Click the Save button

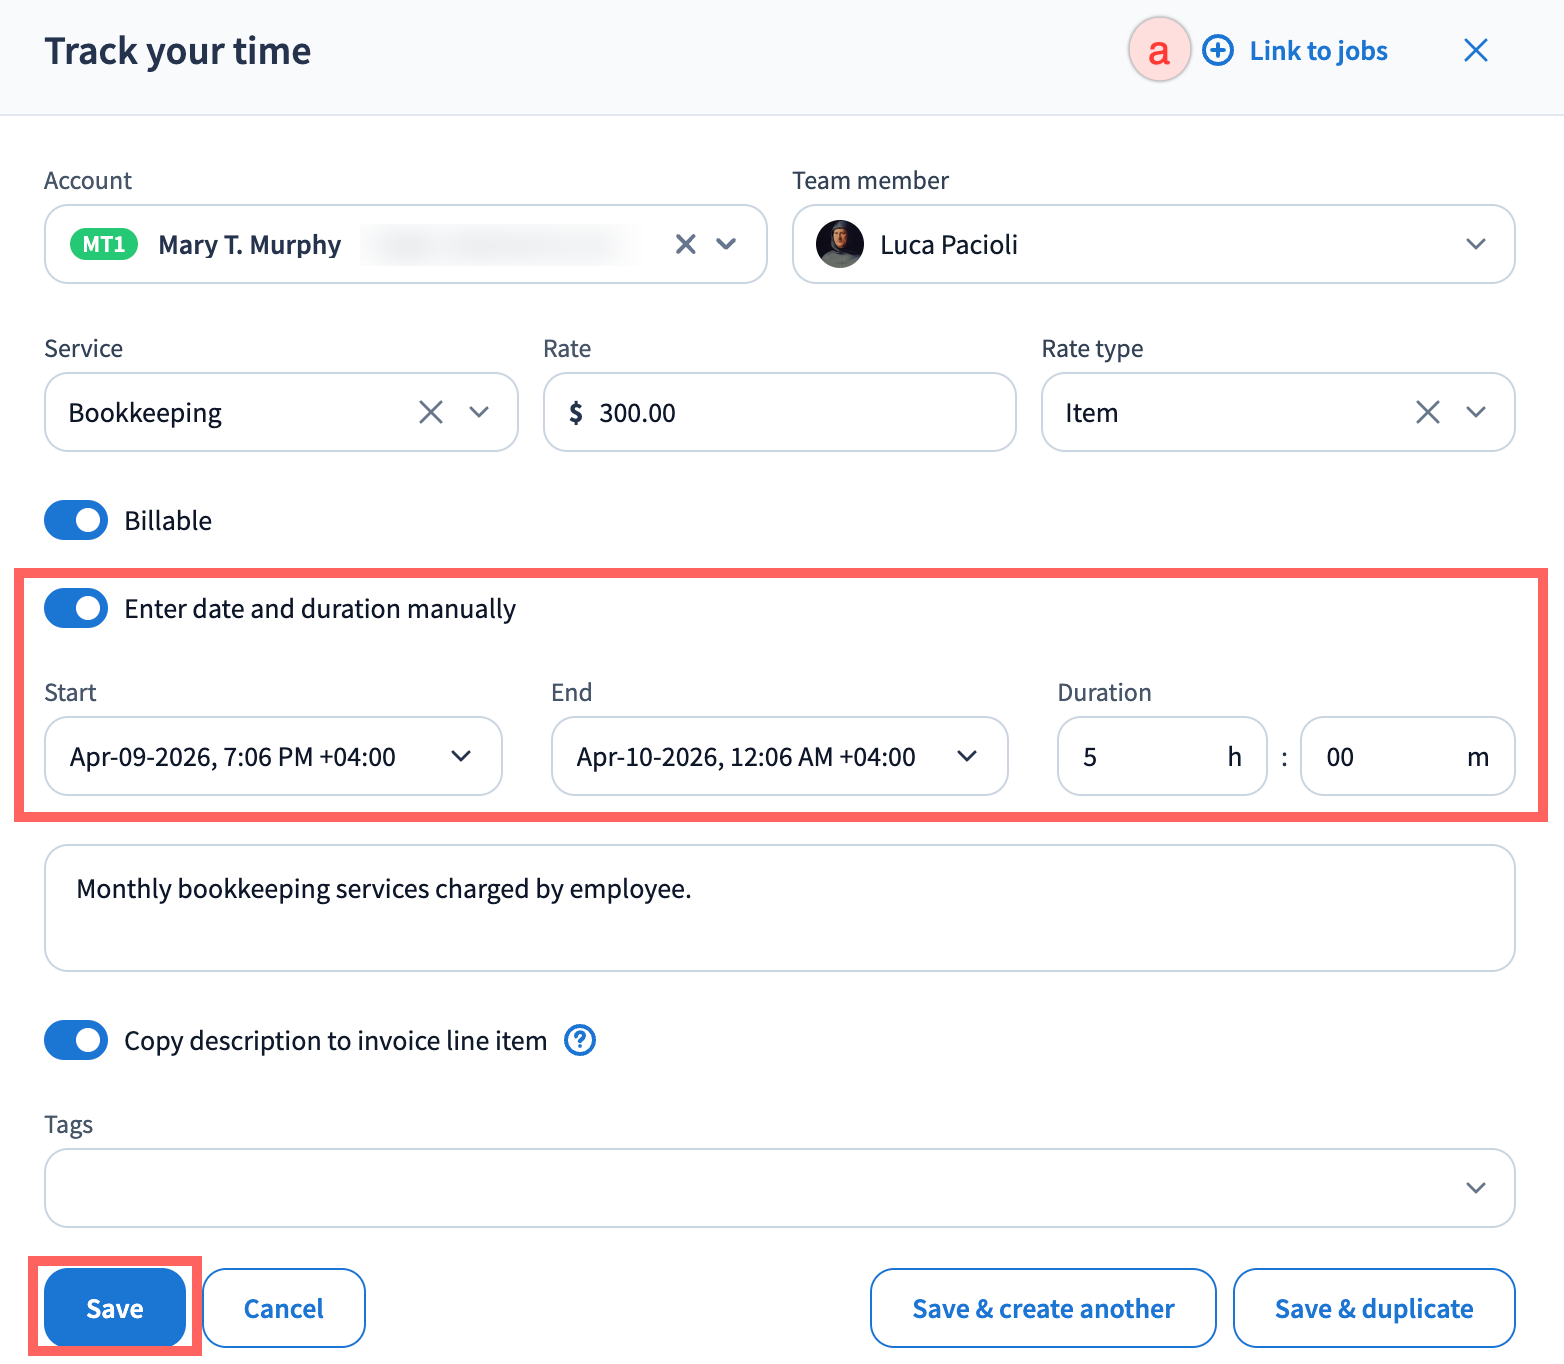(x=115, y=1308)
